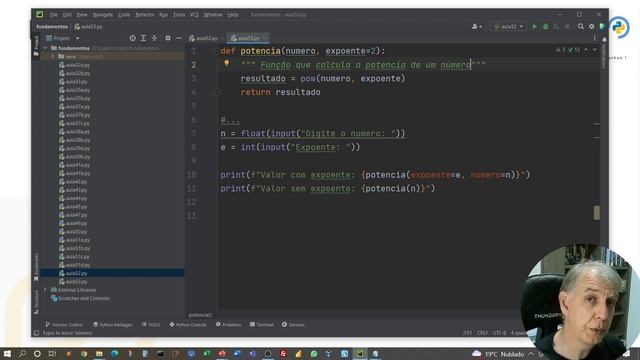Run the aula52 configuration with the green play icon
Image resolution: width=640 pixels, height=360 pixels.
(x=534, y=27)
